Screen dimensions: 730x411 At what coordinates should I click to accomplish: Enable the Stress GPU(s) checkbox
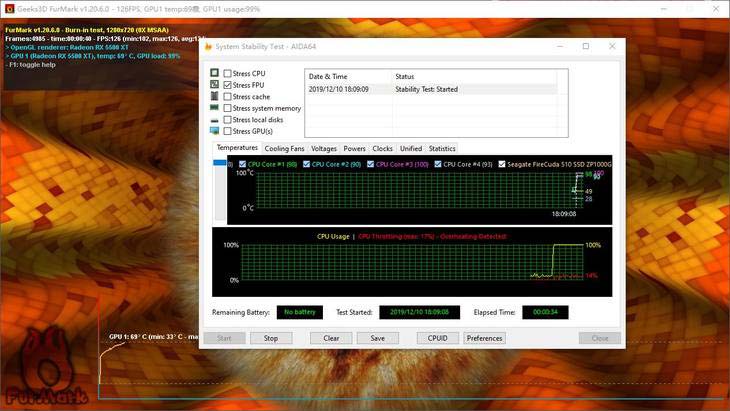228,131
